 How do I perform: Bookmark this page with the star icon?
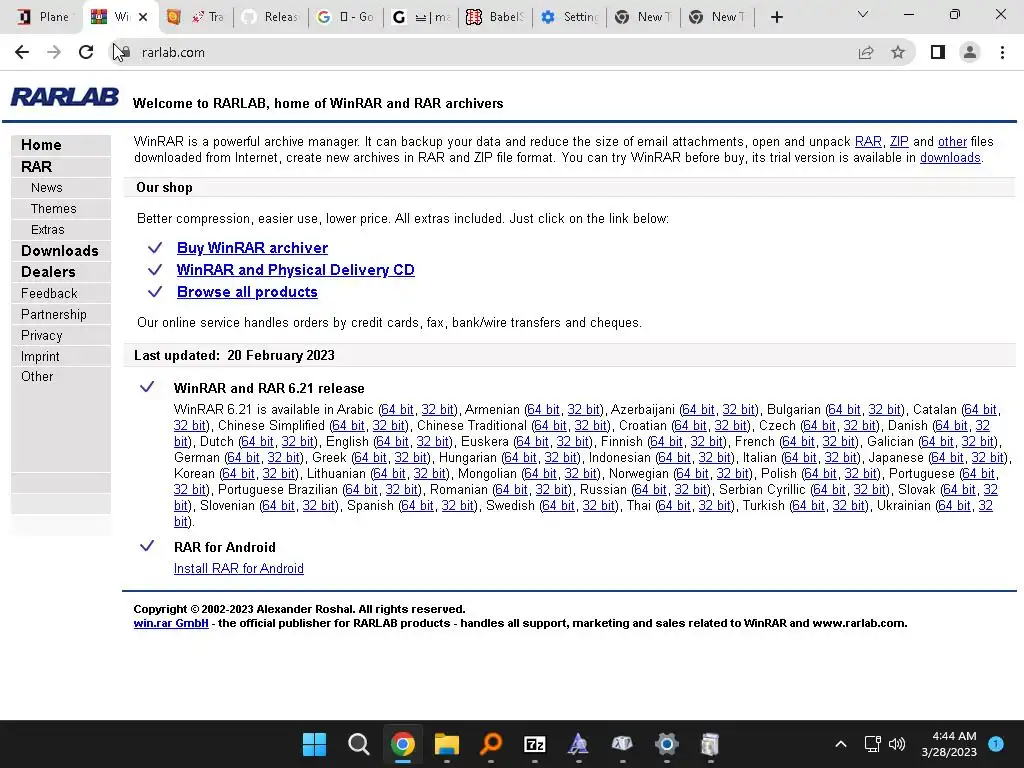[898, 52]
